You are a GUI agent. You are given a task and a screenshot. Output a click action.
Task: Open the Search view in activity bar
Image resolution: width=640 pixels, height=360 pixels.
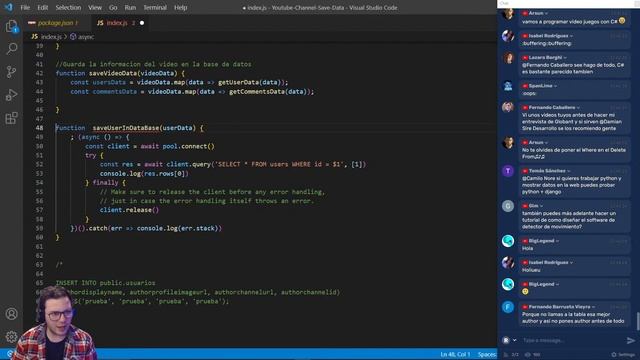point(11,49)
